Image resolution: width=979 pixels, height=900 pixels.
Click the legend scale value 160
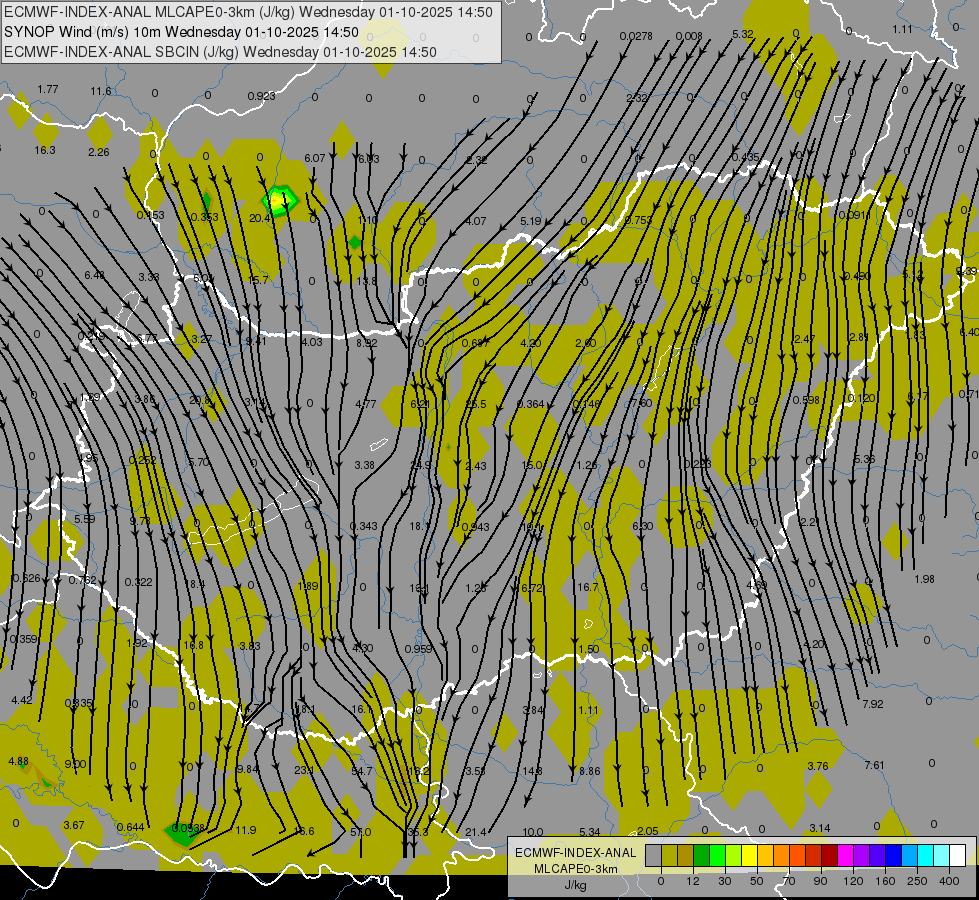885,881
